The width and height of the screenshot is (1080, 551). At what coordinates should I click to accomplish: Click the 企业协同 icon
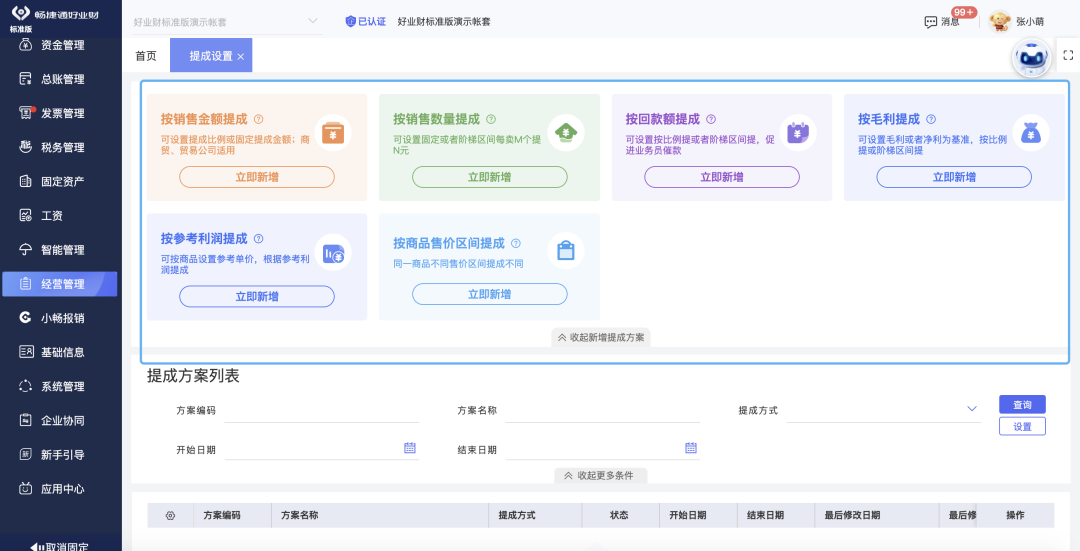click(x=25, y=420)
